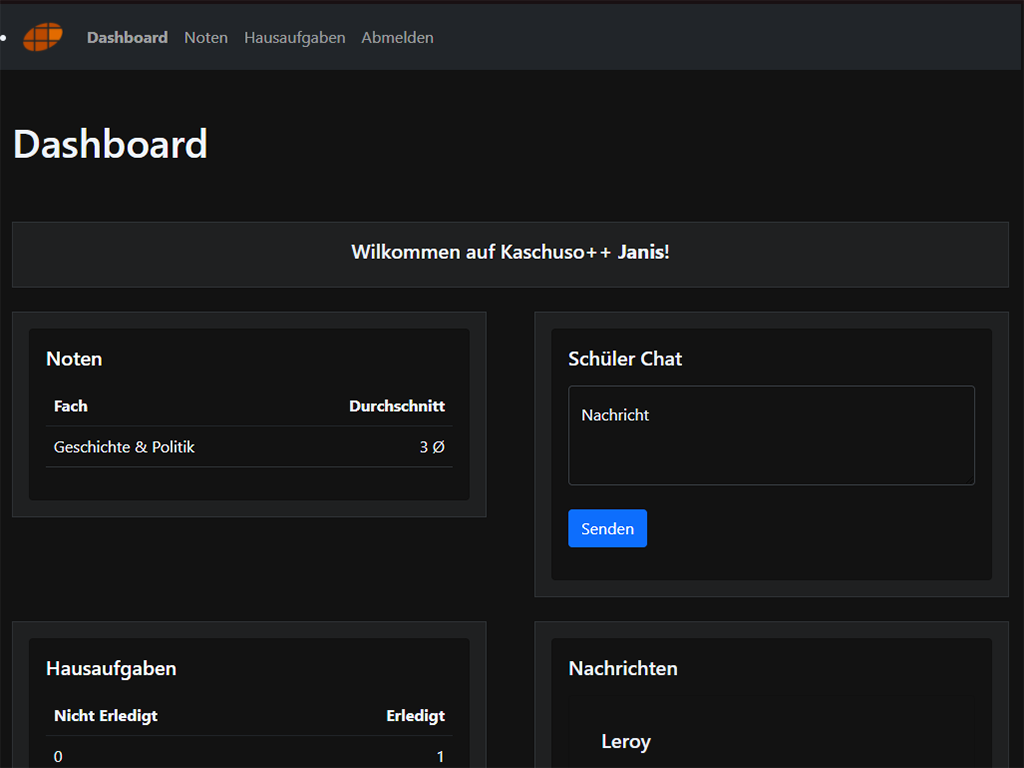Open Hausaufgaben from the top navigation
The image size is (1024, 768).
pos(294,38)
